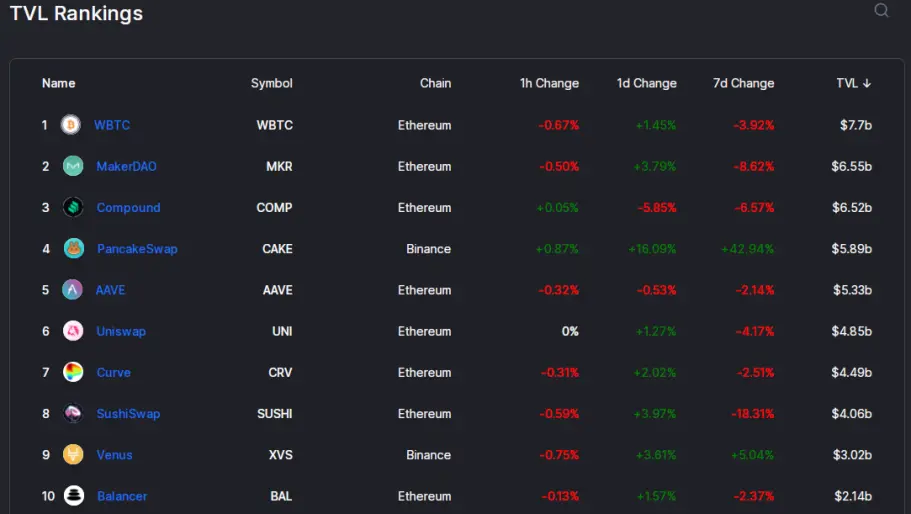Image resolution: width=911 pixels, height=514 pixels.
Task: Click the $4.06b TVL value
Action: tap(851, 414)
